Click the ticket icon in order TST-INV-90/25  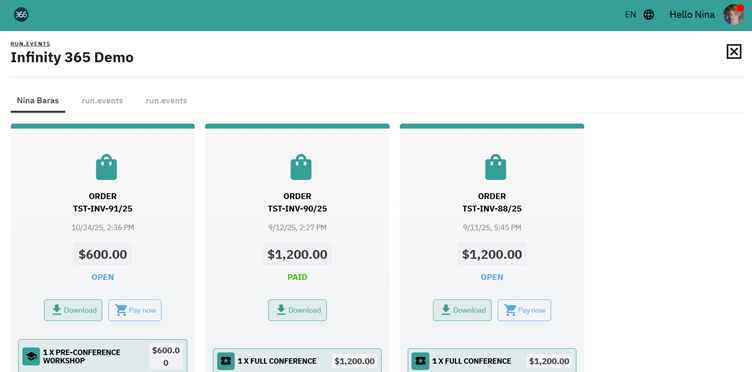(x=226, y=361)
